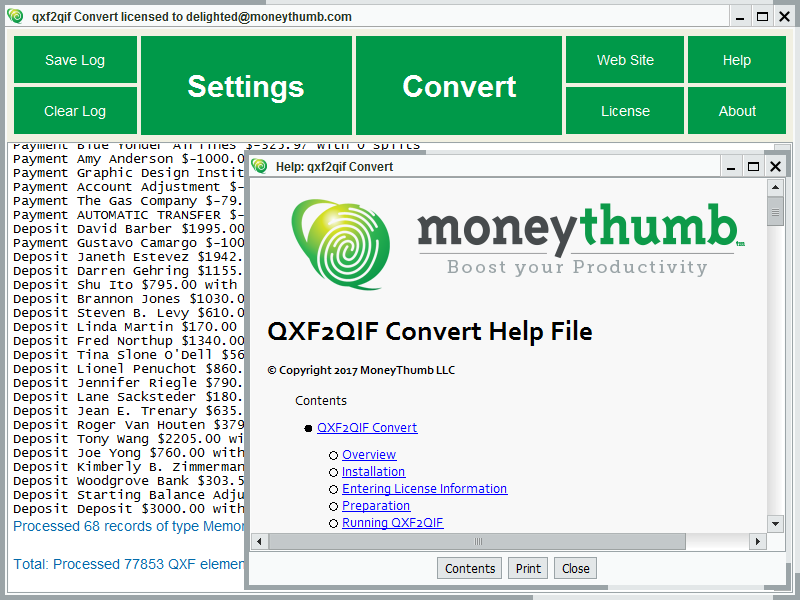Click log line 'Payment AUTOMATIC TRANSFER'

pyautogui.click(x=129, y=215)
